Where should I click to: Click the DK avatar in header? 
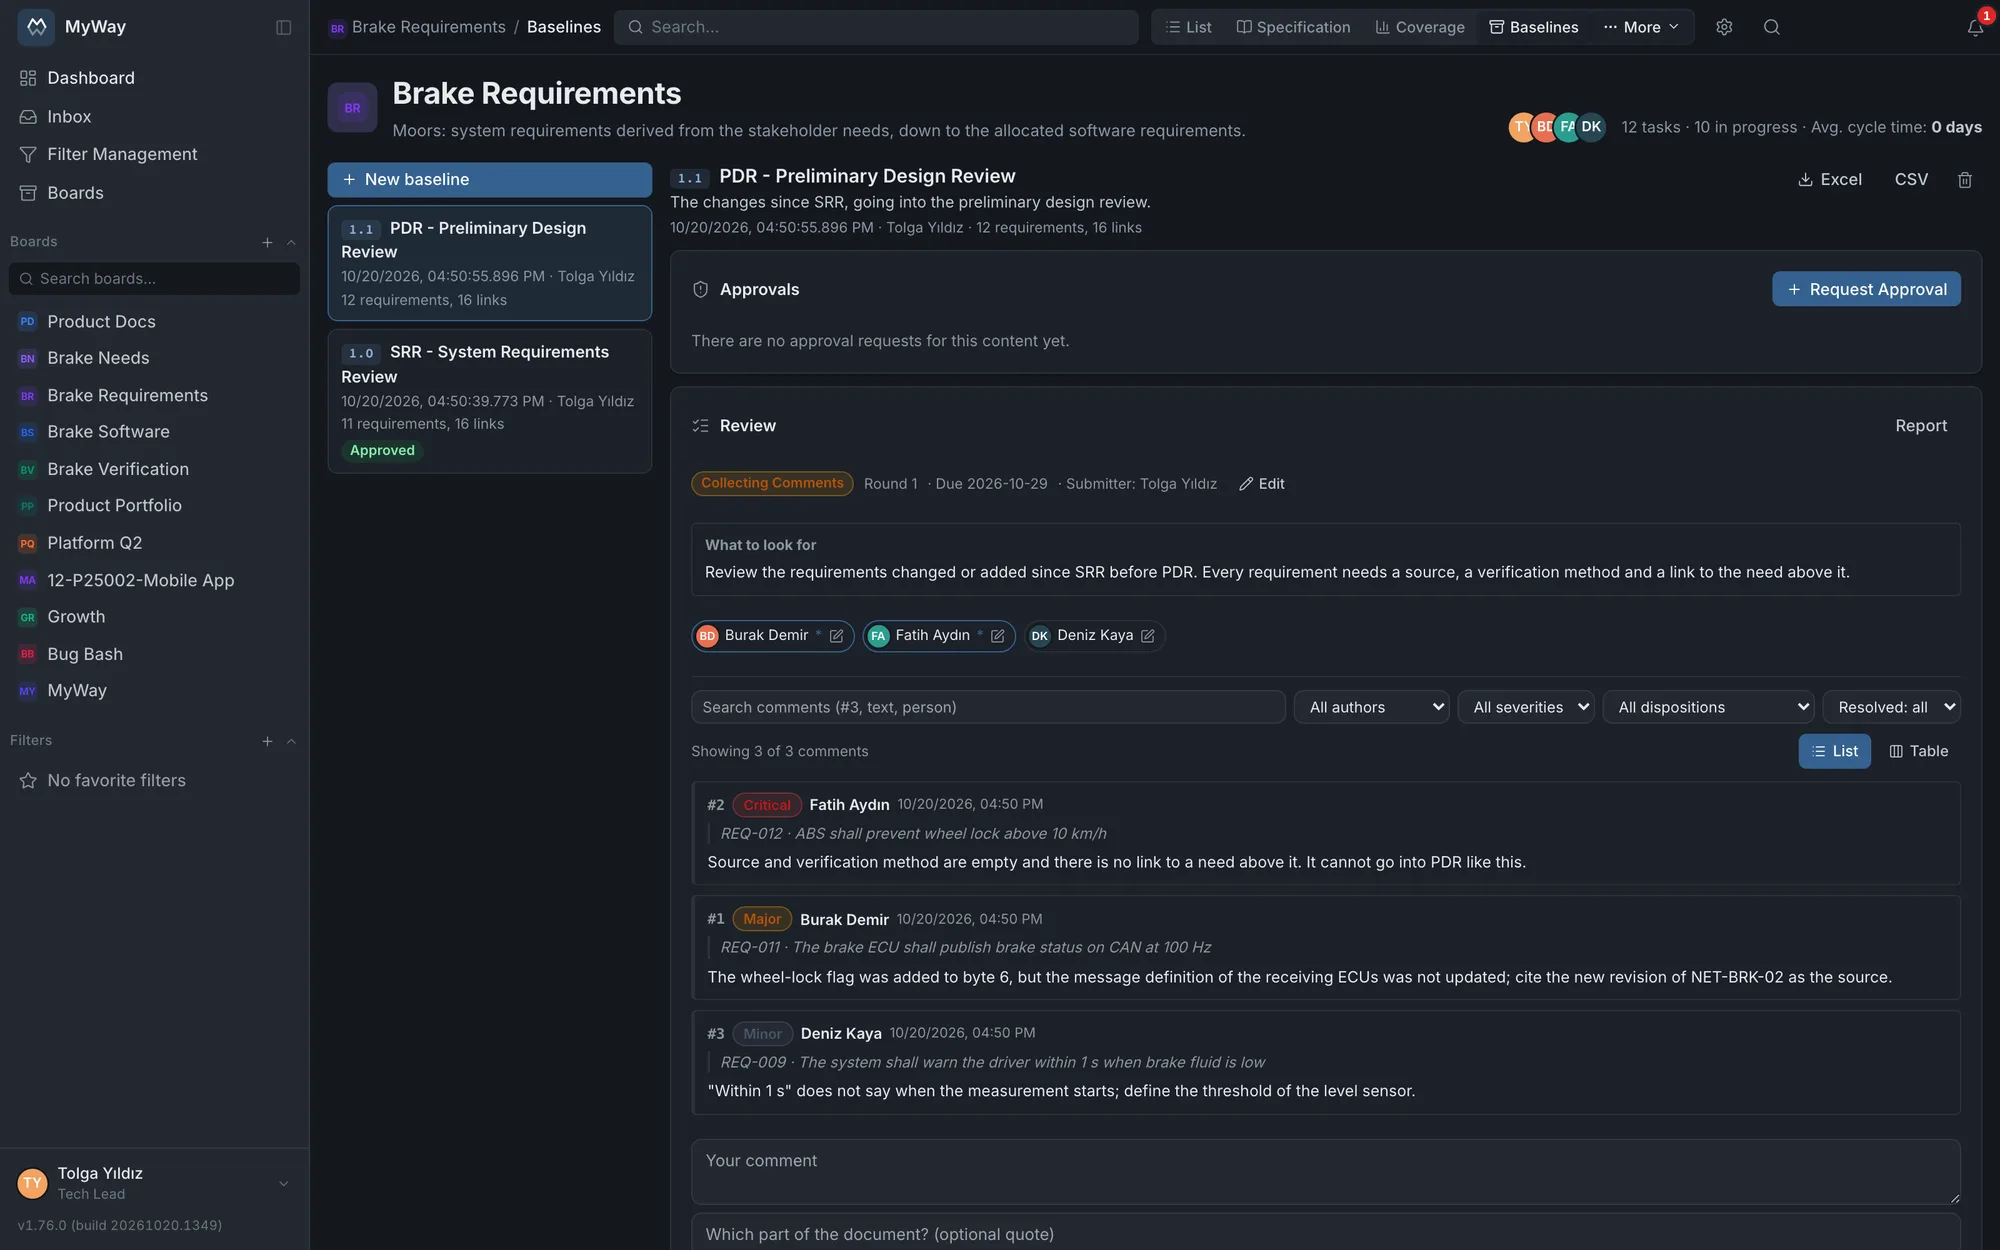[1591, 127]
